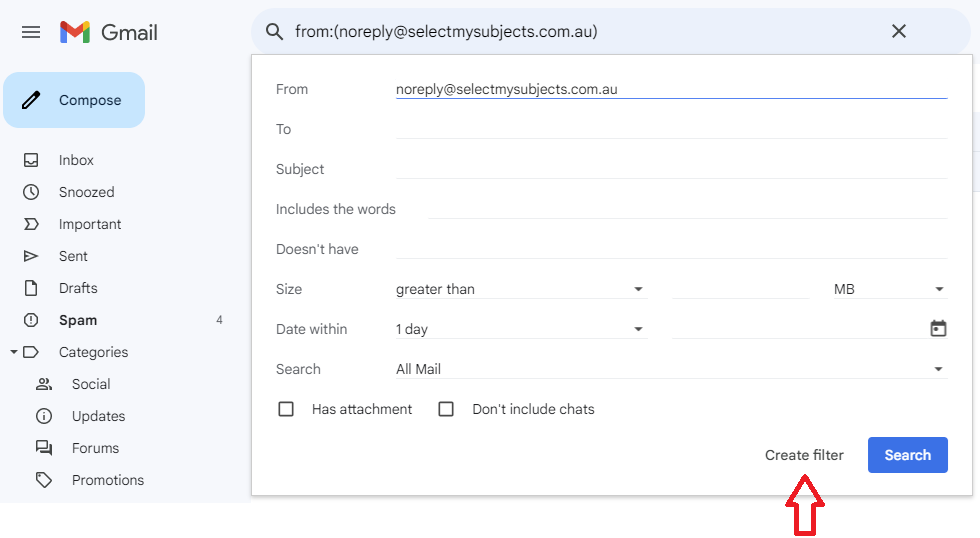Click the To input field
This screenshot has height=538, width=980.
[x=671, y=129]
